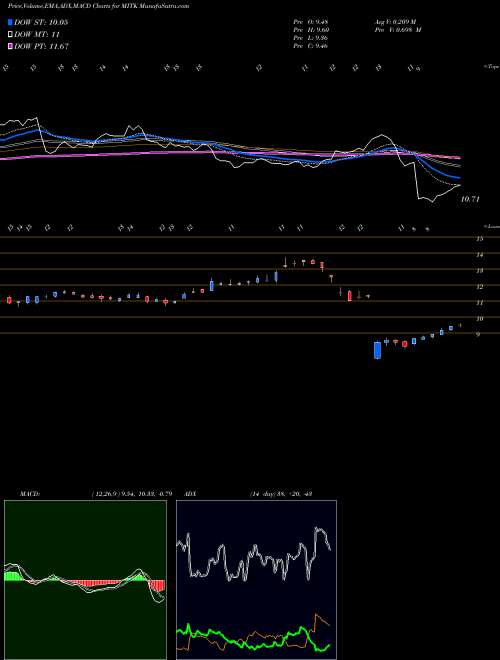This screenshot has width=500, height=660.
Task: Click the magenta DOW PT legend swatch
Action: coord(10,46)
